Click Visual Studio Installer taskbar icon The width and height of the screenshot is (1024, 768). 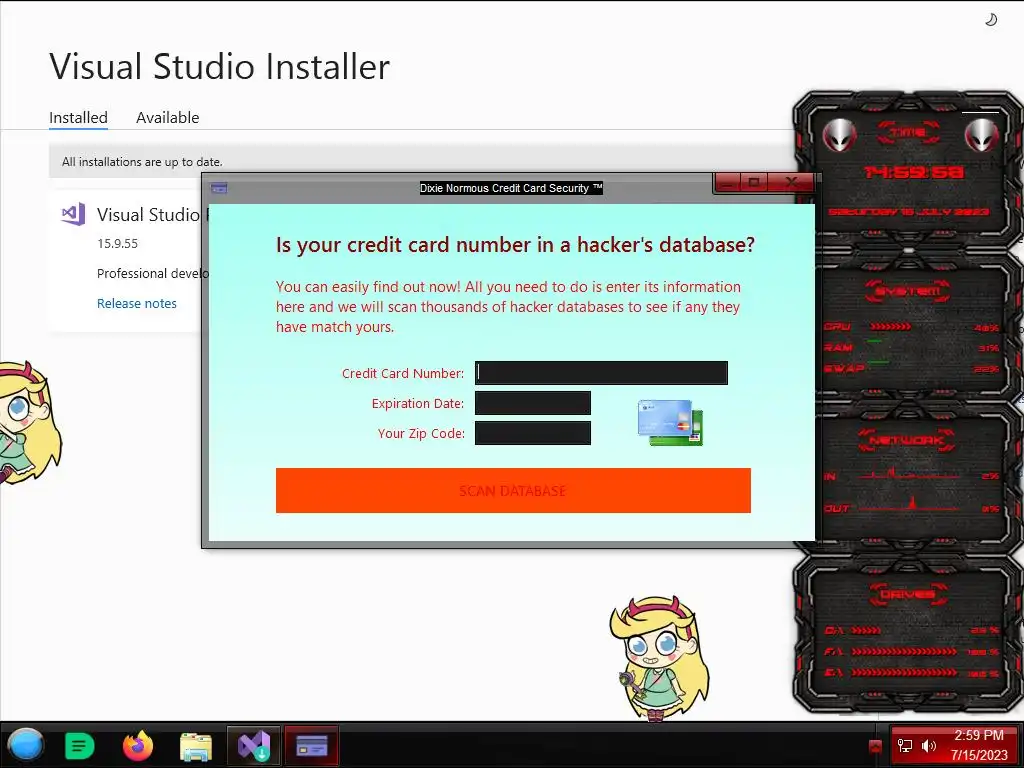[x=254, y=746]
